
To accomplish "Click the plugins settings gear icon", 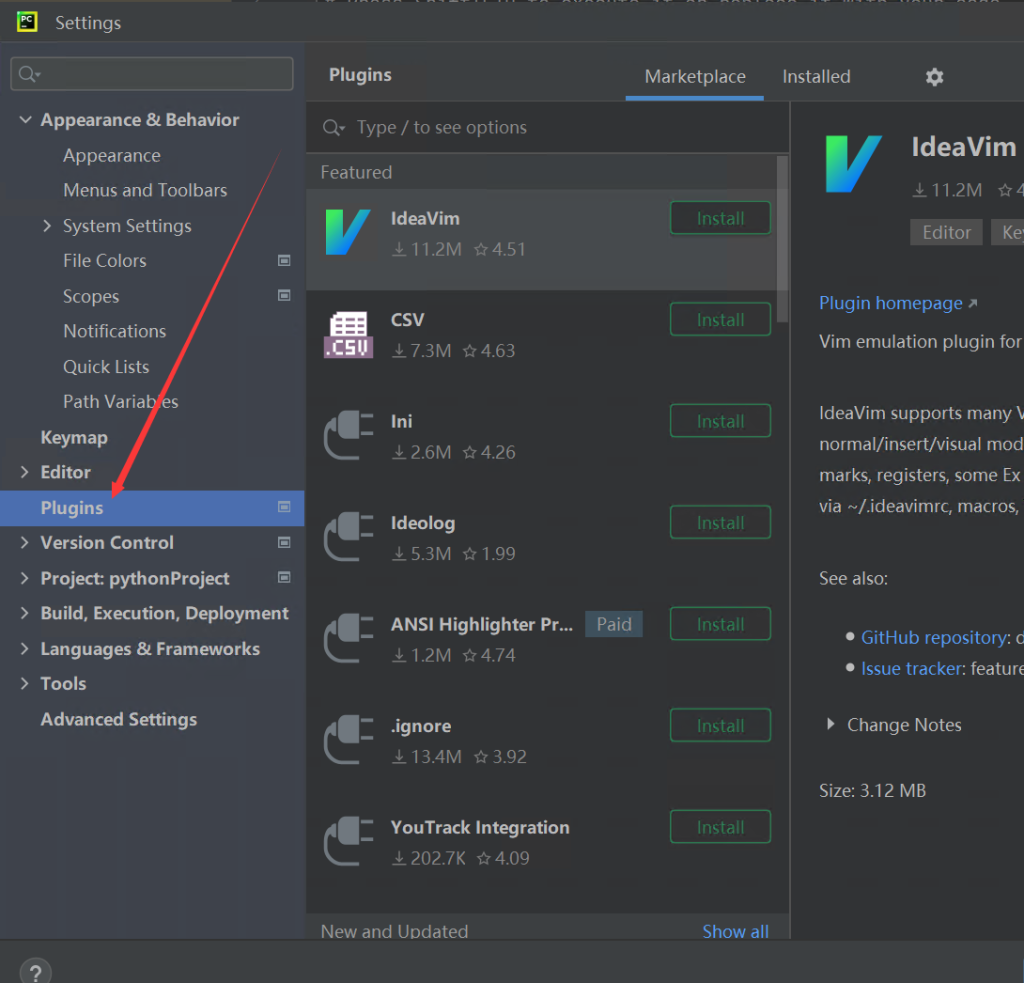I will [935, 77].
